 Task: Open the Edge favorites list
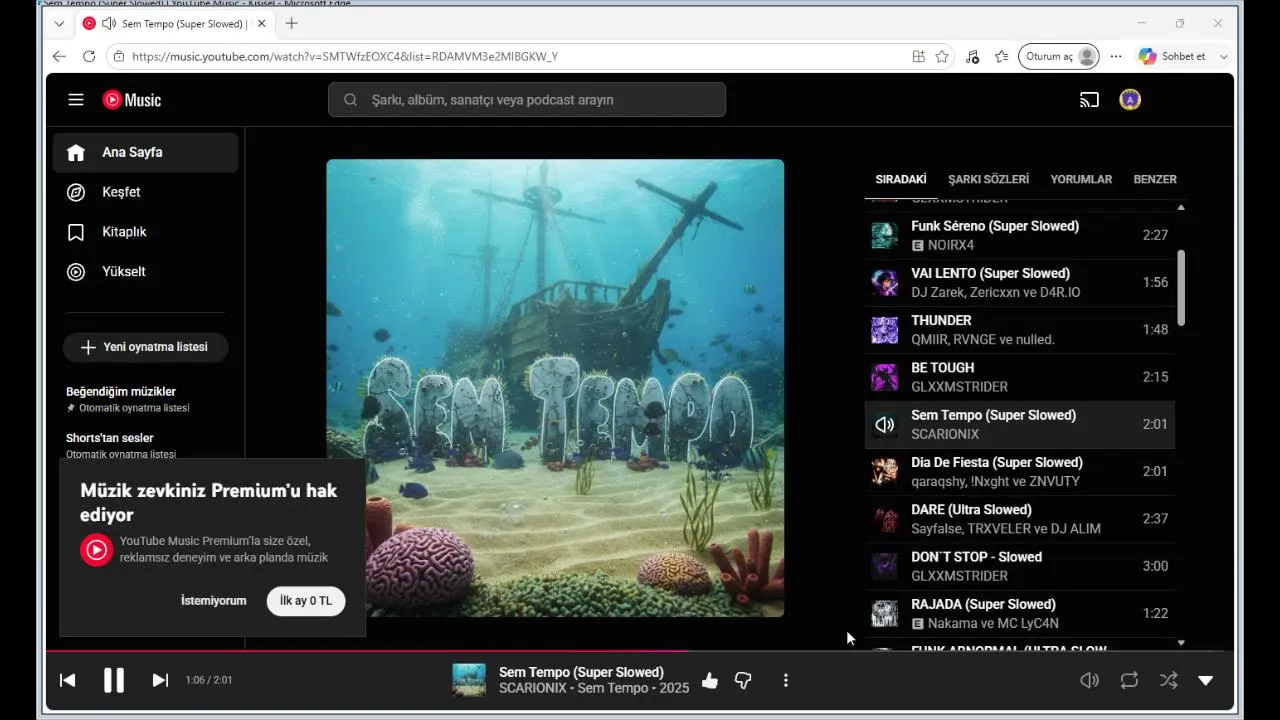1001,57
